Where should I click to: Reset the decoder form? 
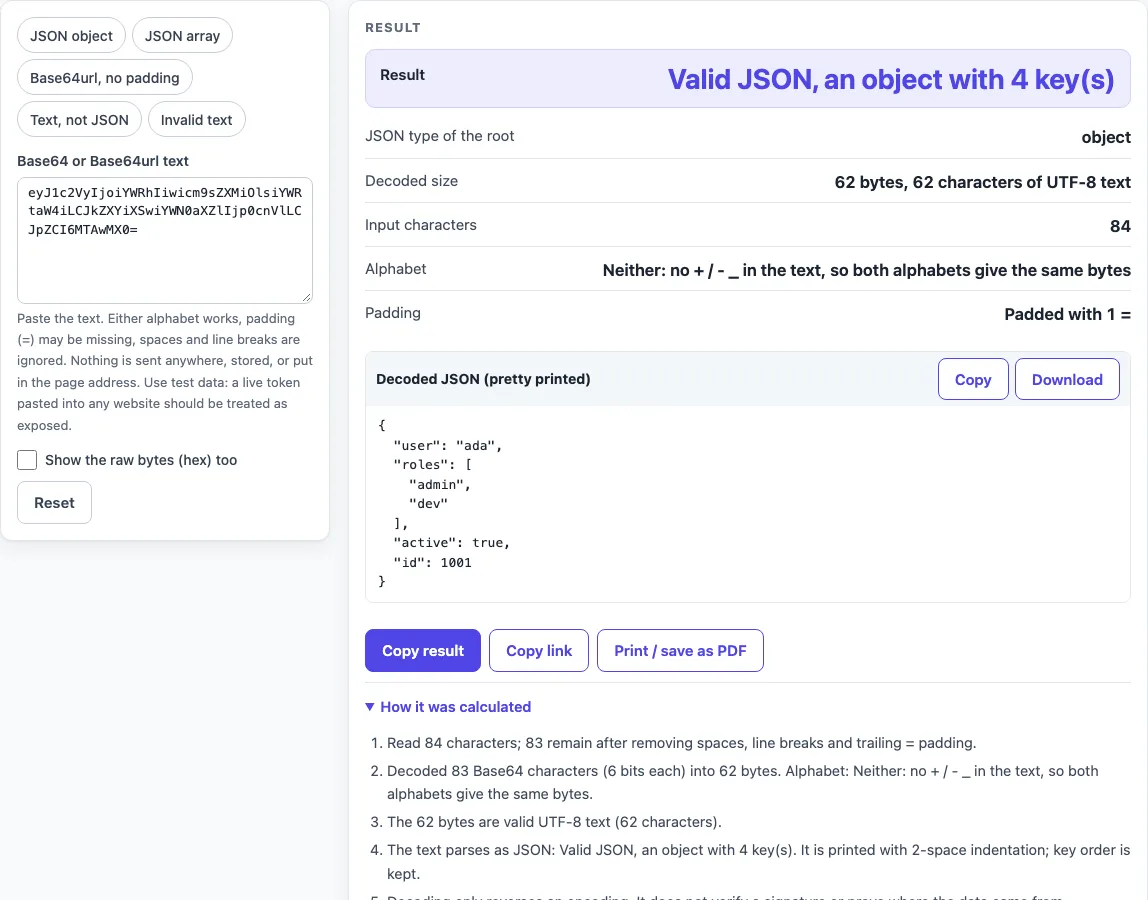click(x=54, y=502)
